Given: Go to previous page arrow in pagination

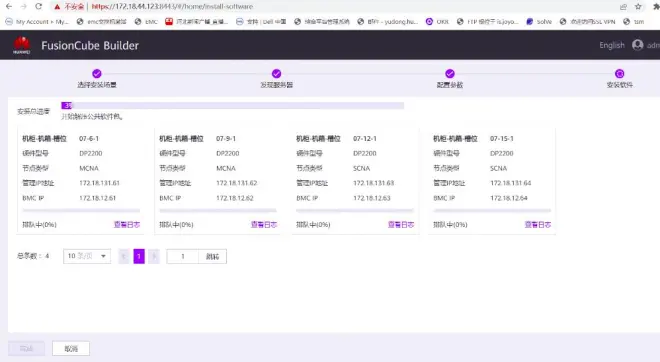Looking at the screenshot, I should pos(124,256).
